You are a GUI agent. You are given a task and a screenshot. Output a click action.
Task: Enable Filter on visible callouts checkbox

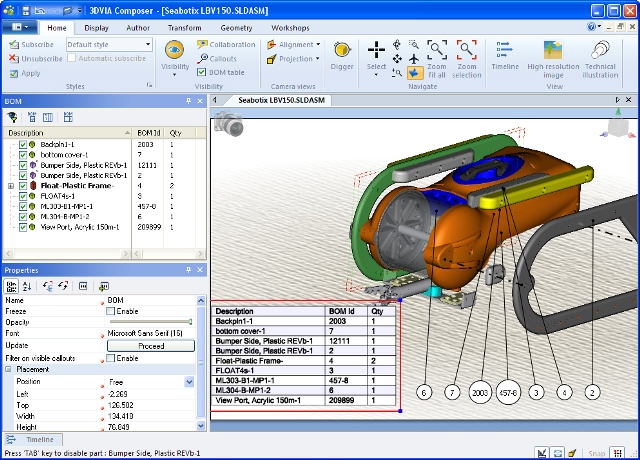click(x=110, y=358)
